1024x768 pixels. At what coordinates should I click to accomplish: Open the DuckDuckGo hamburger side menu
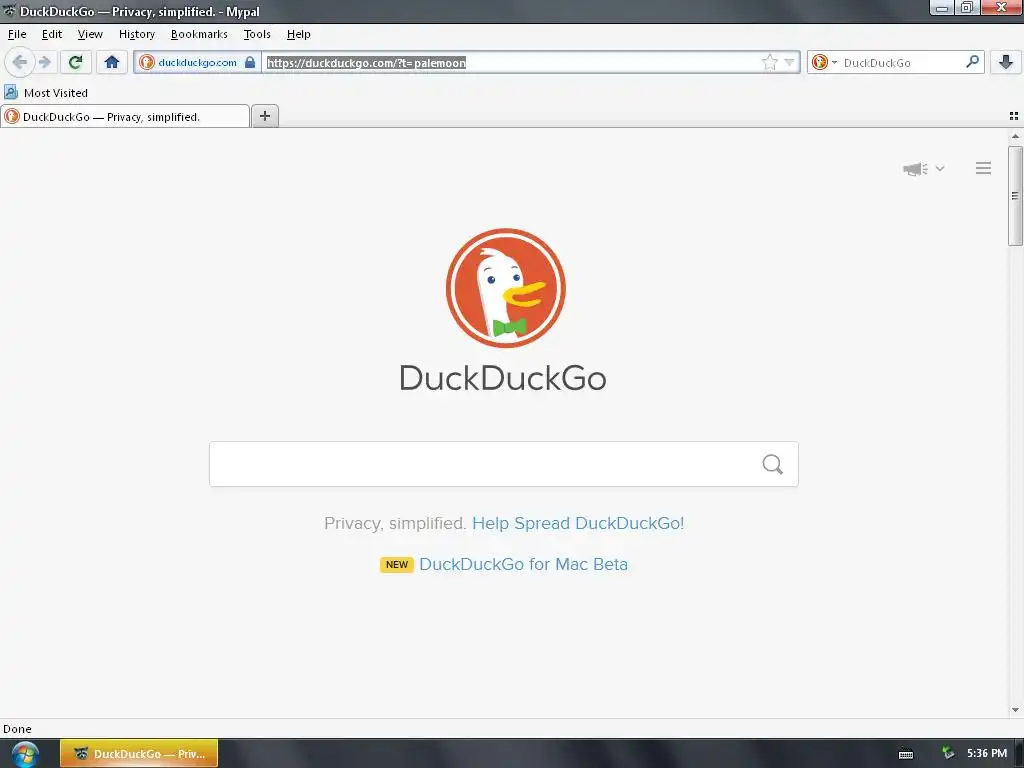984,168
